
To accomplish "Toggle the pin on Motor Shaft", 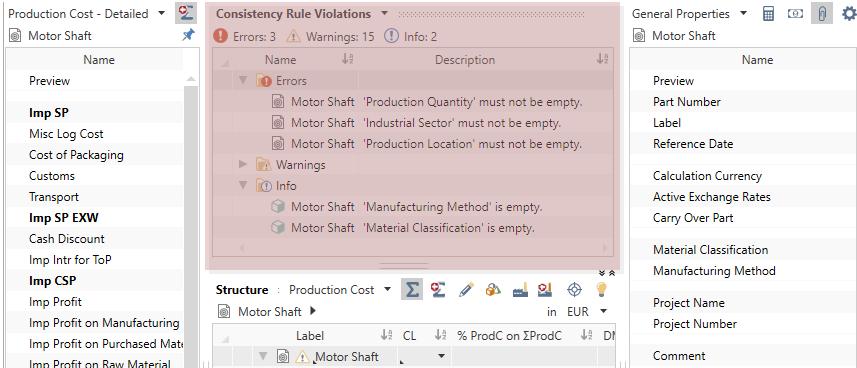I will pyautogui.click(x=188, y=36).
